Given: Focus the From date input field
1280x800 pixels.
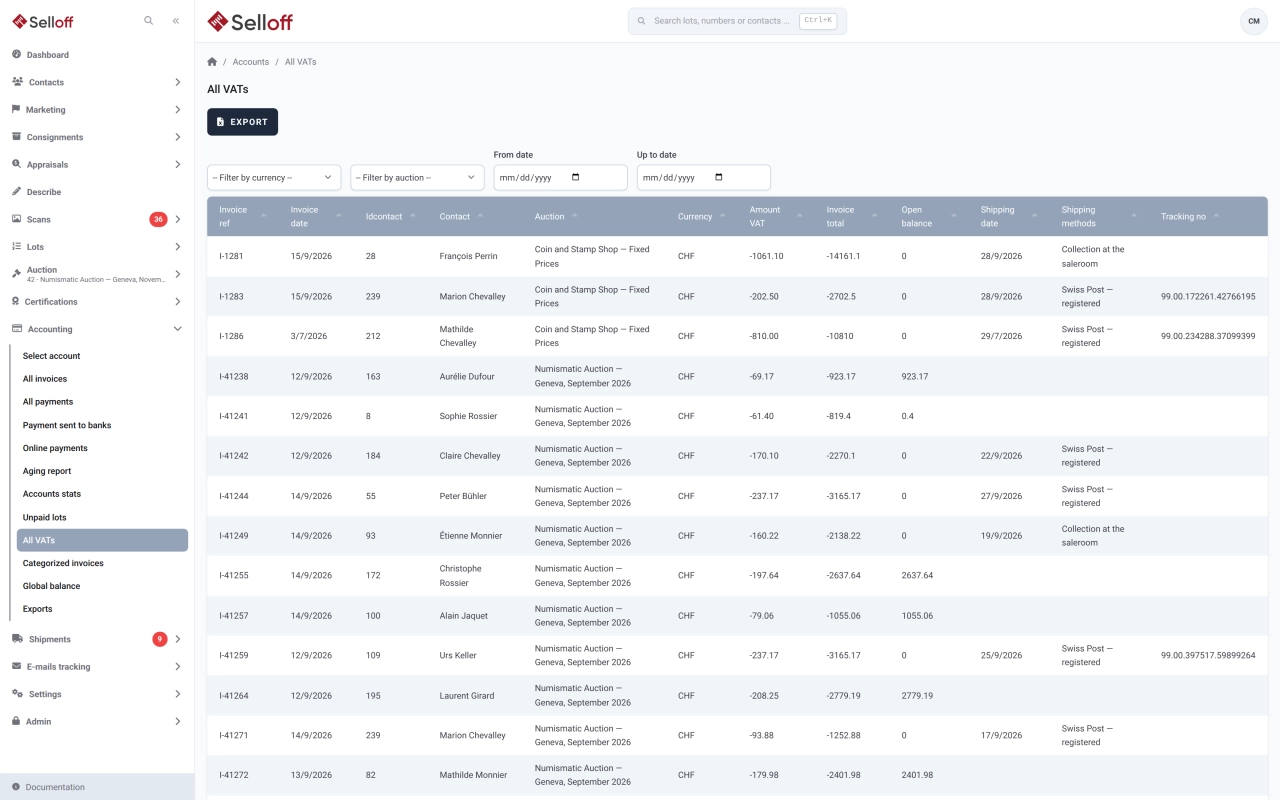Looking at the screenshot, I should pos(560,178).
